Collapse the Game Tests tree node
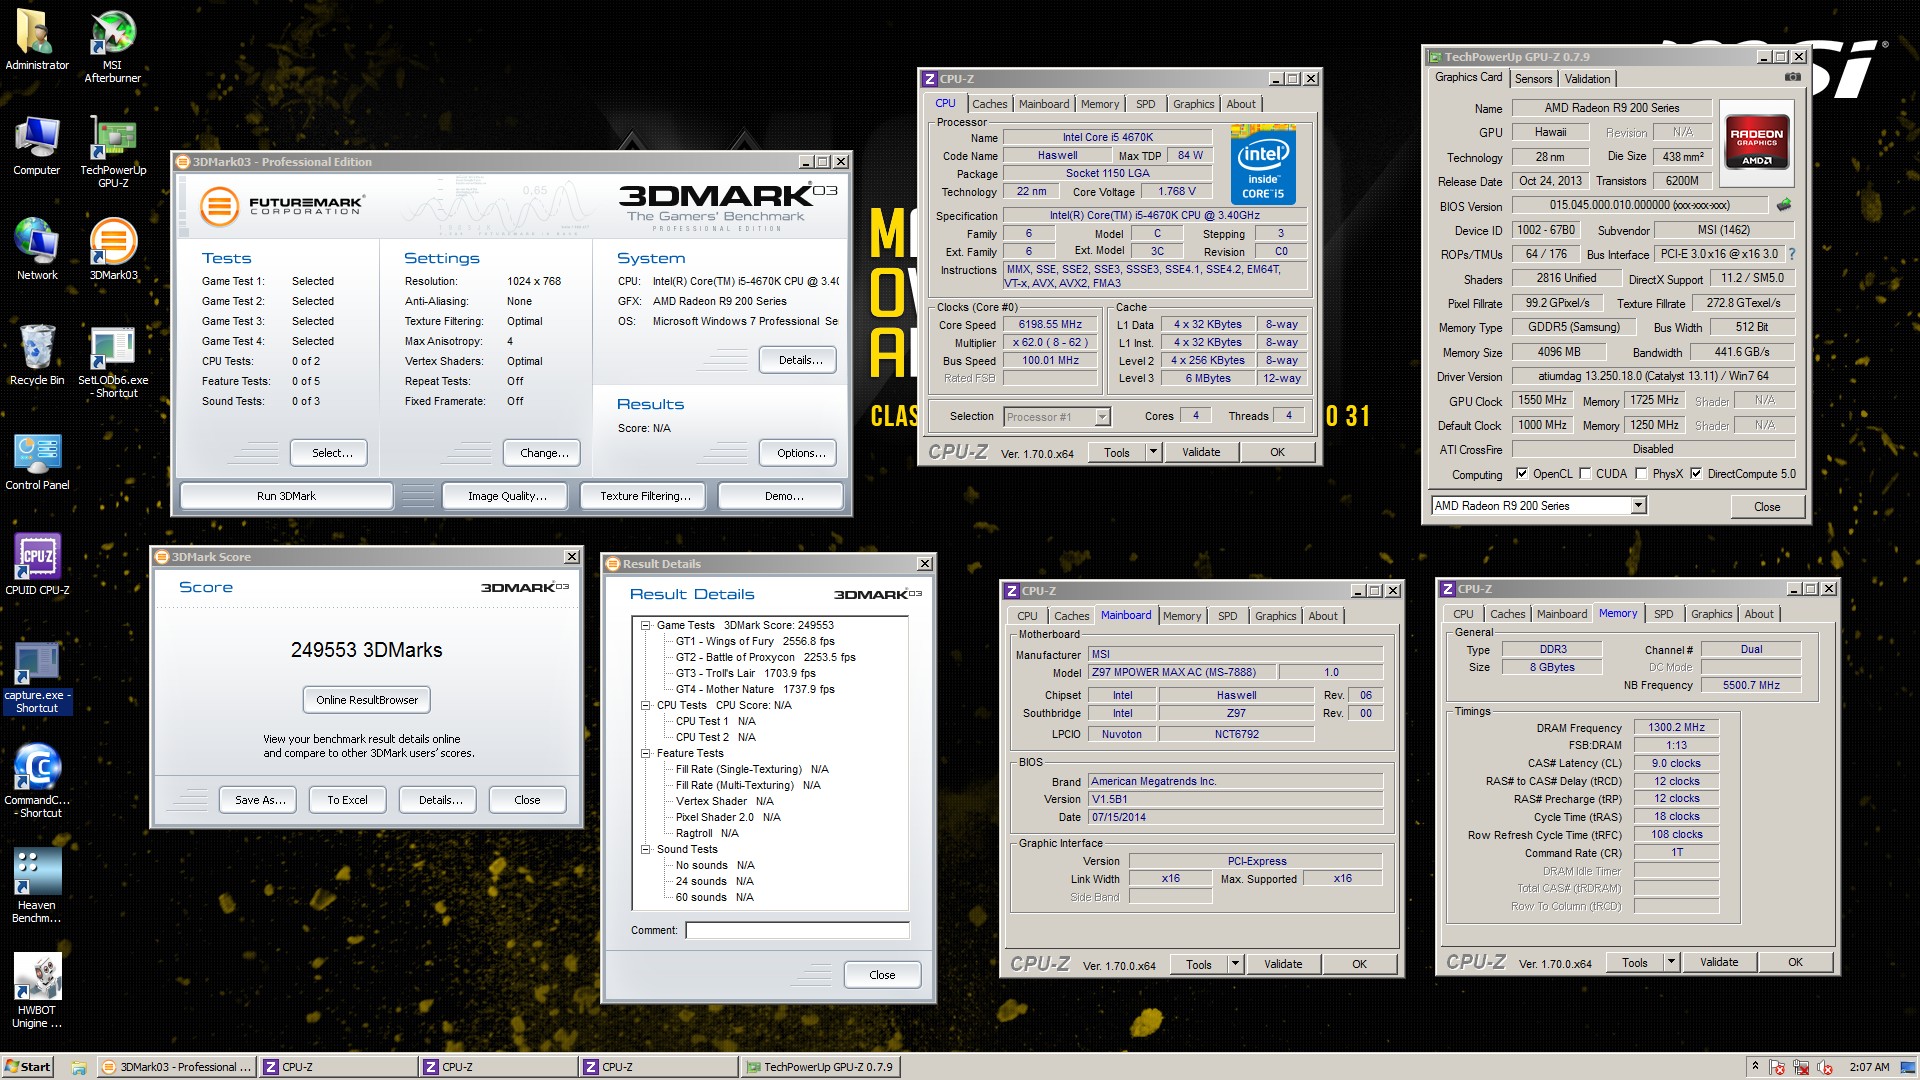Screen dimensions: 1920x1080 pyautogui.click(x=646, y=625)
